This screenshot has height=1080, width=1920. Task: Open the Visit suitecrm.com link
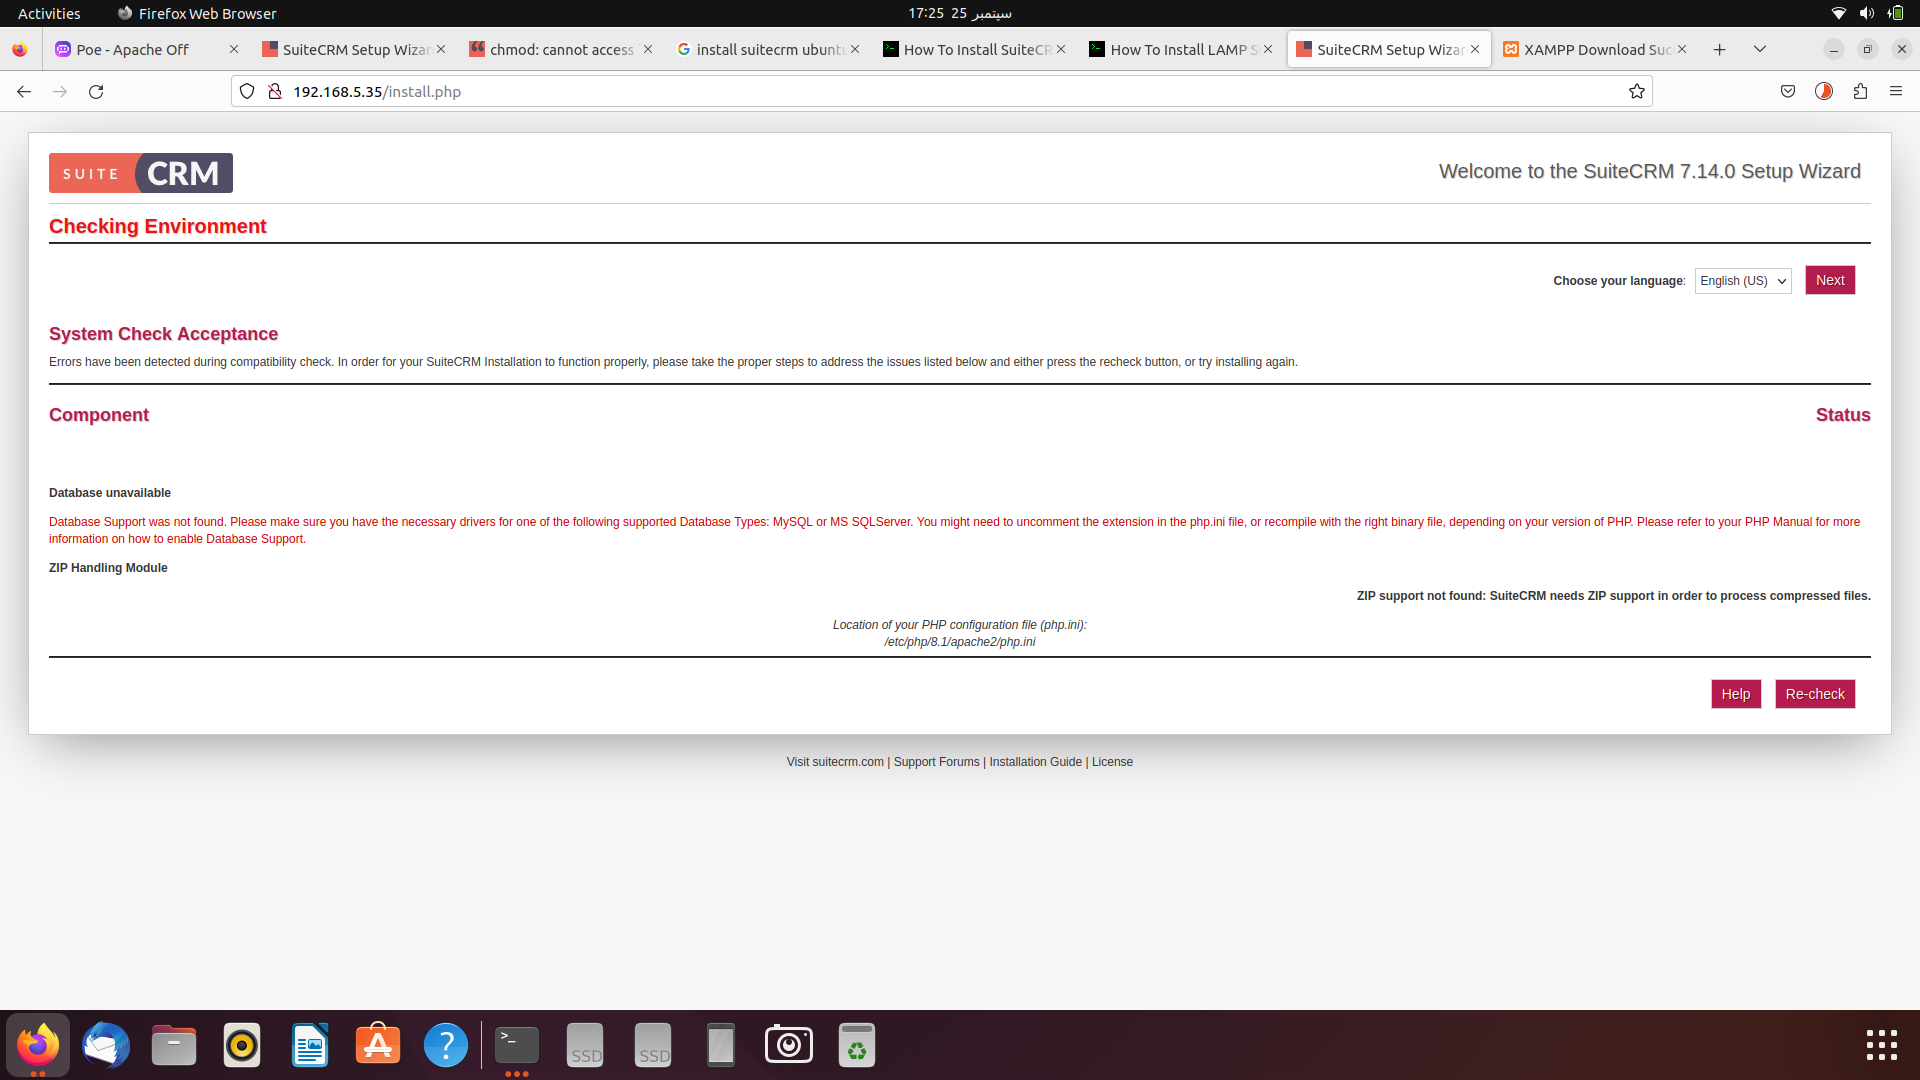835,762
